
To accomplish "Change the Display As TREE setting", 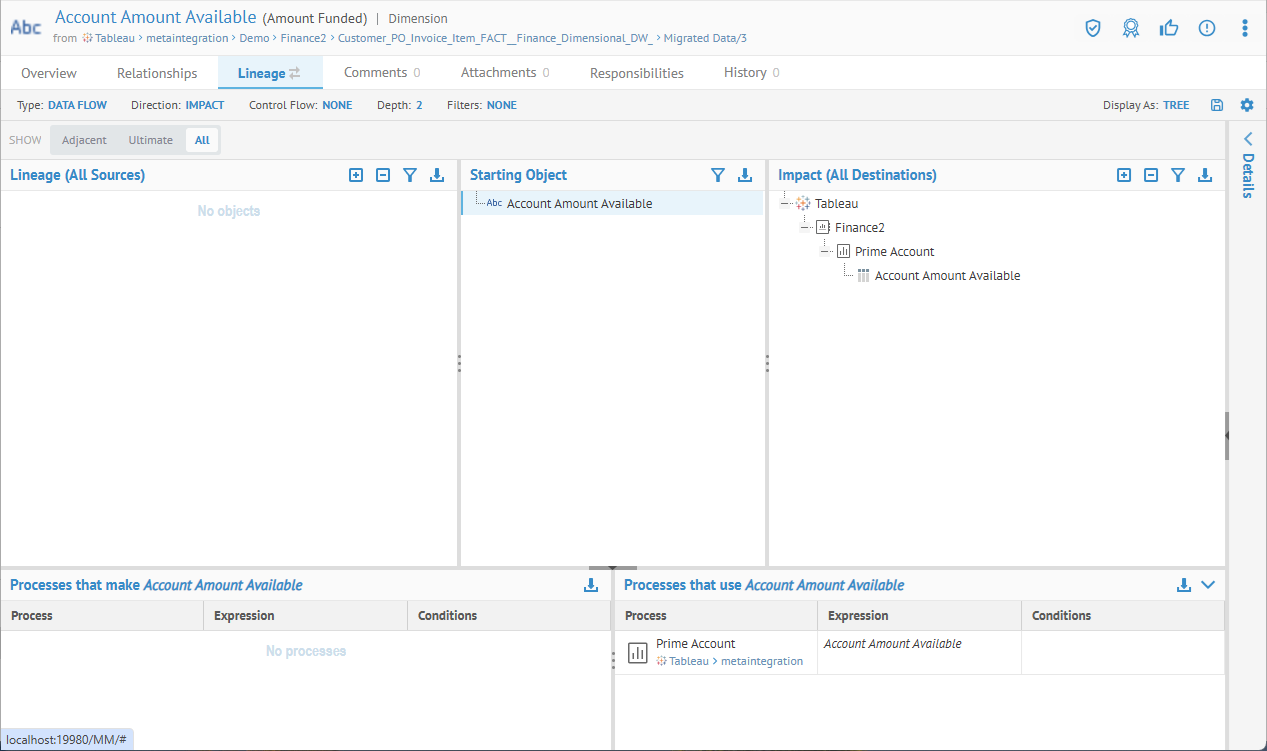I will pyautogui.click(x=1176, y=105).
